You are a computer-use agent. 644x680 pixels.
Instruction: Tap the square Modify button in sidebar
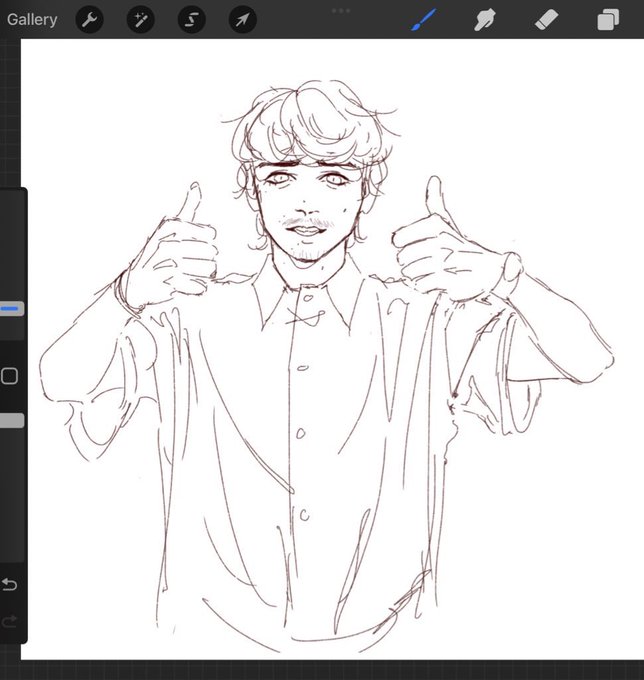pos(9,376)
